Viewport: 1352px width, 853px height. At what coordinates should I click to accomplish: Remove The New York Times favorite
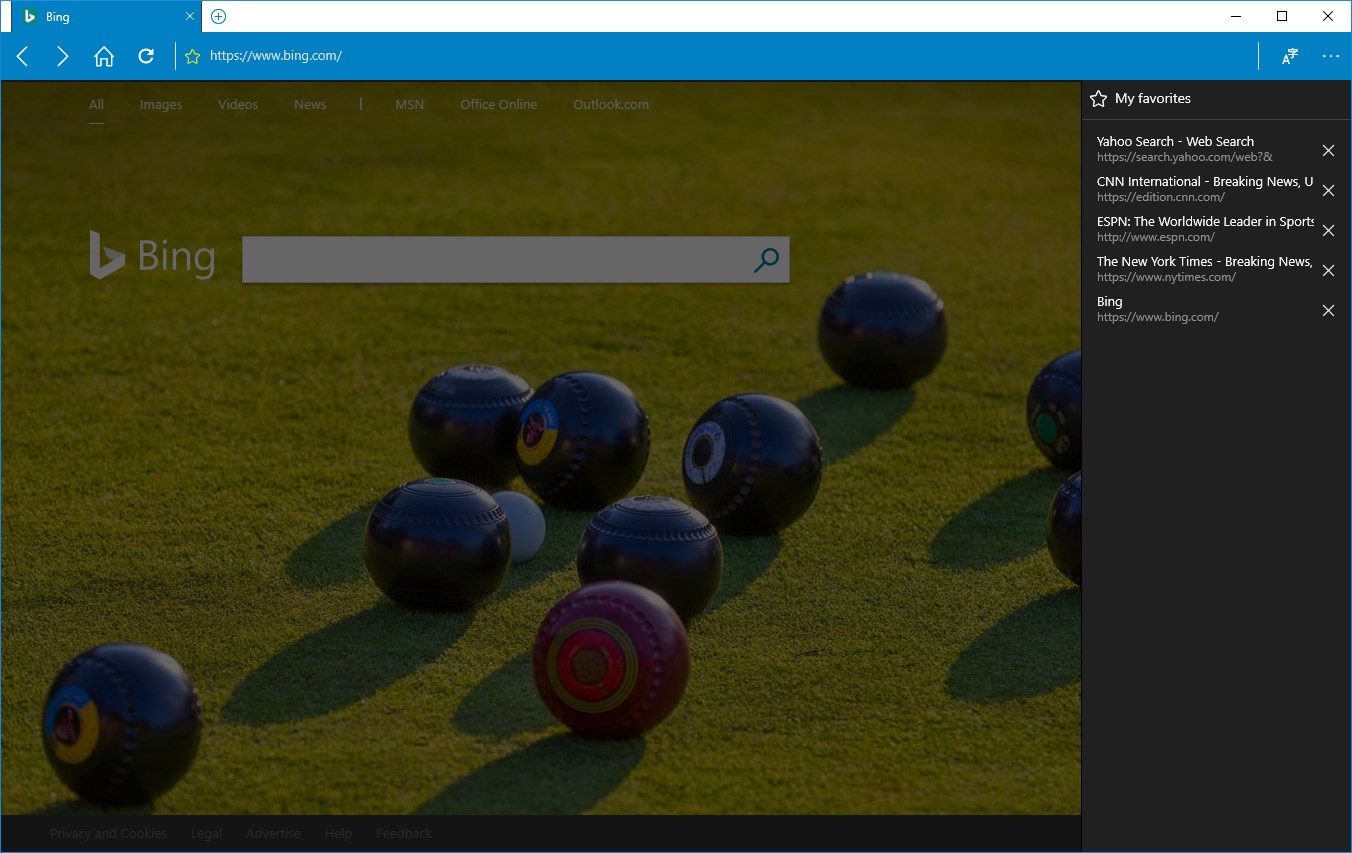[x=1328, y=270]
